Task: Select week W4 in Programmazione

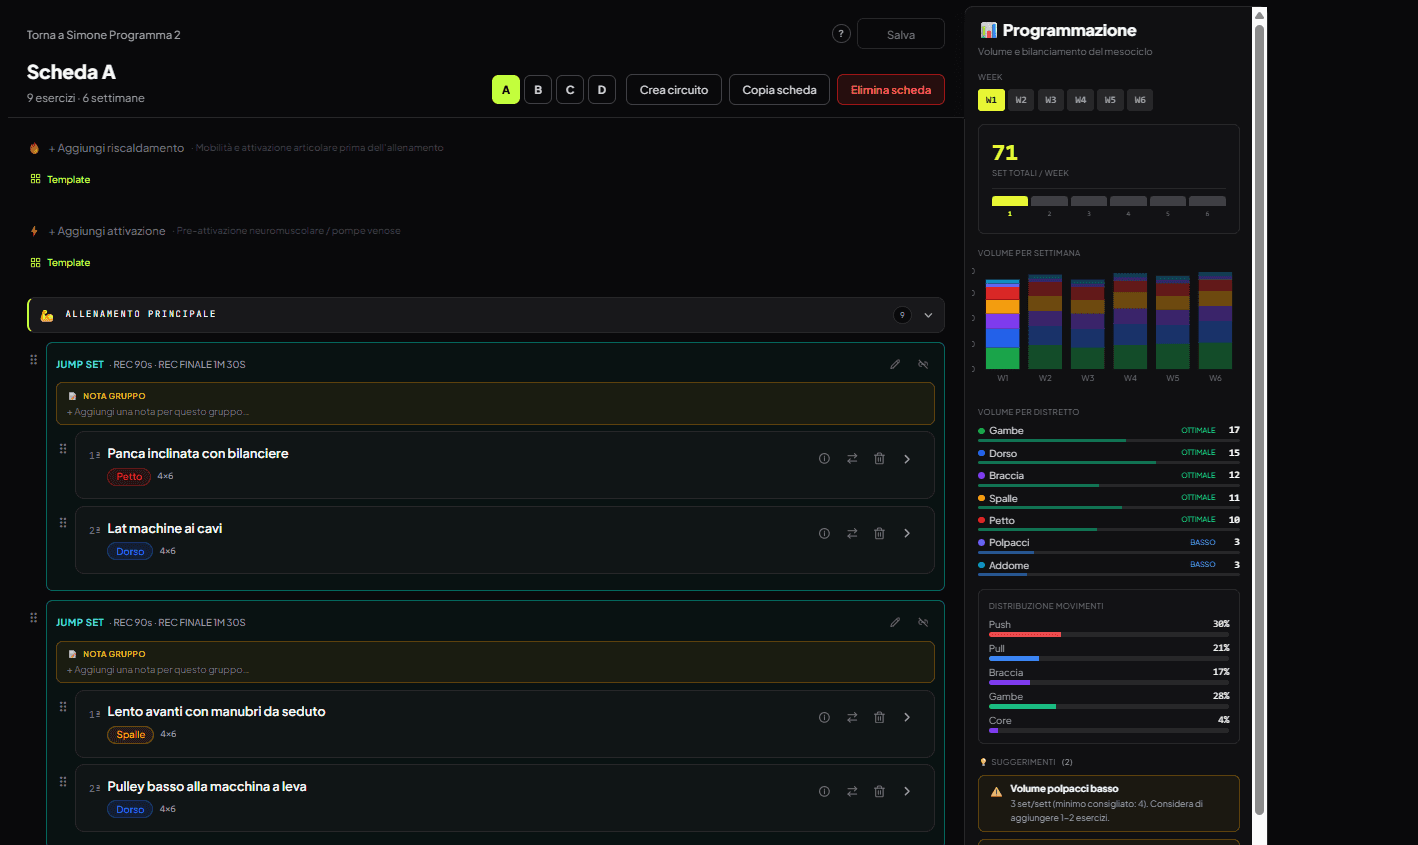Action: click(x=1081, y=100)
